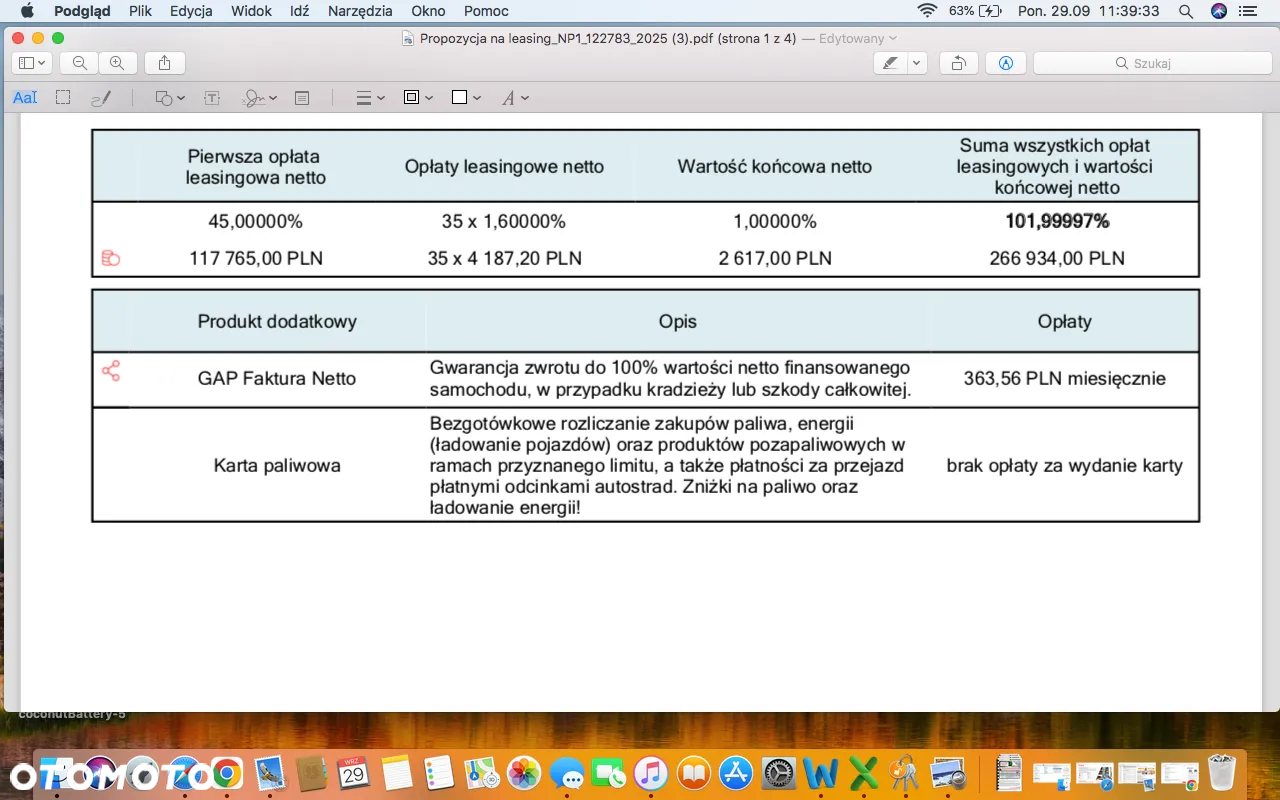The height and width of the screenshot is (800, 1280).
Task: Open Maps from the Dock
Action: point(482,773)
